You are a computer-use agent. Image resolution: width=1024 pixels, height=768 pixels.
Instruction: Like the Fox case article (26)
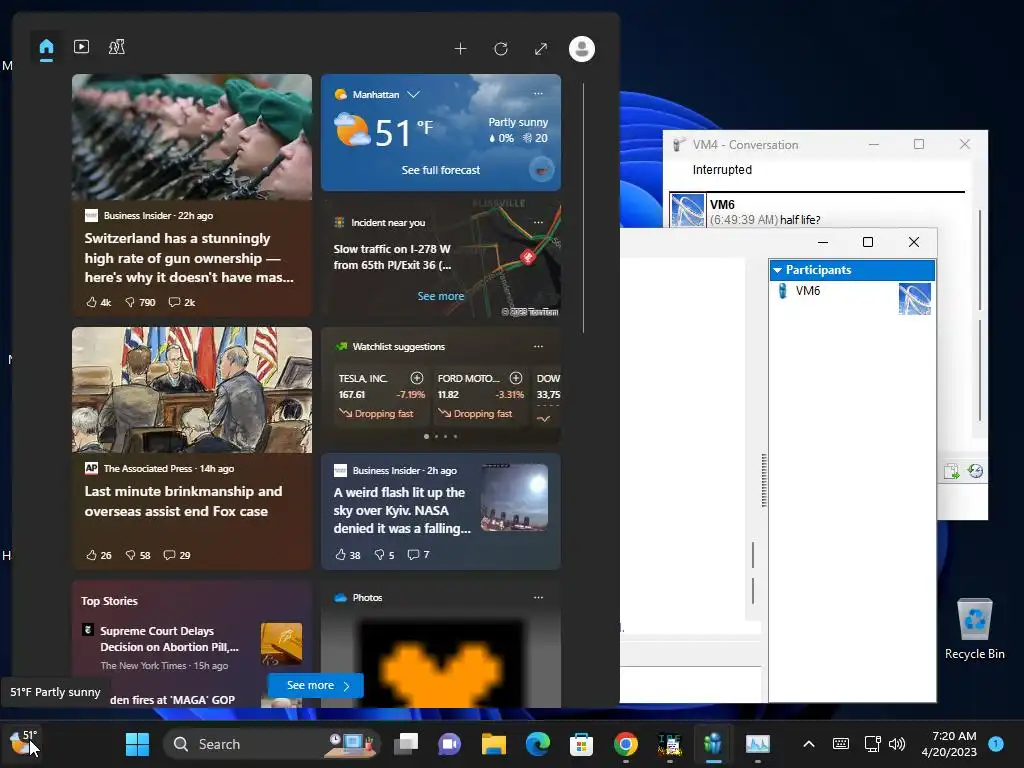(x=99, y=555)
